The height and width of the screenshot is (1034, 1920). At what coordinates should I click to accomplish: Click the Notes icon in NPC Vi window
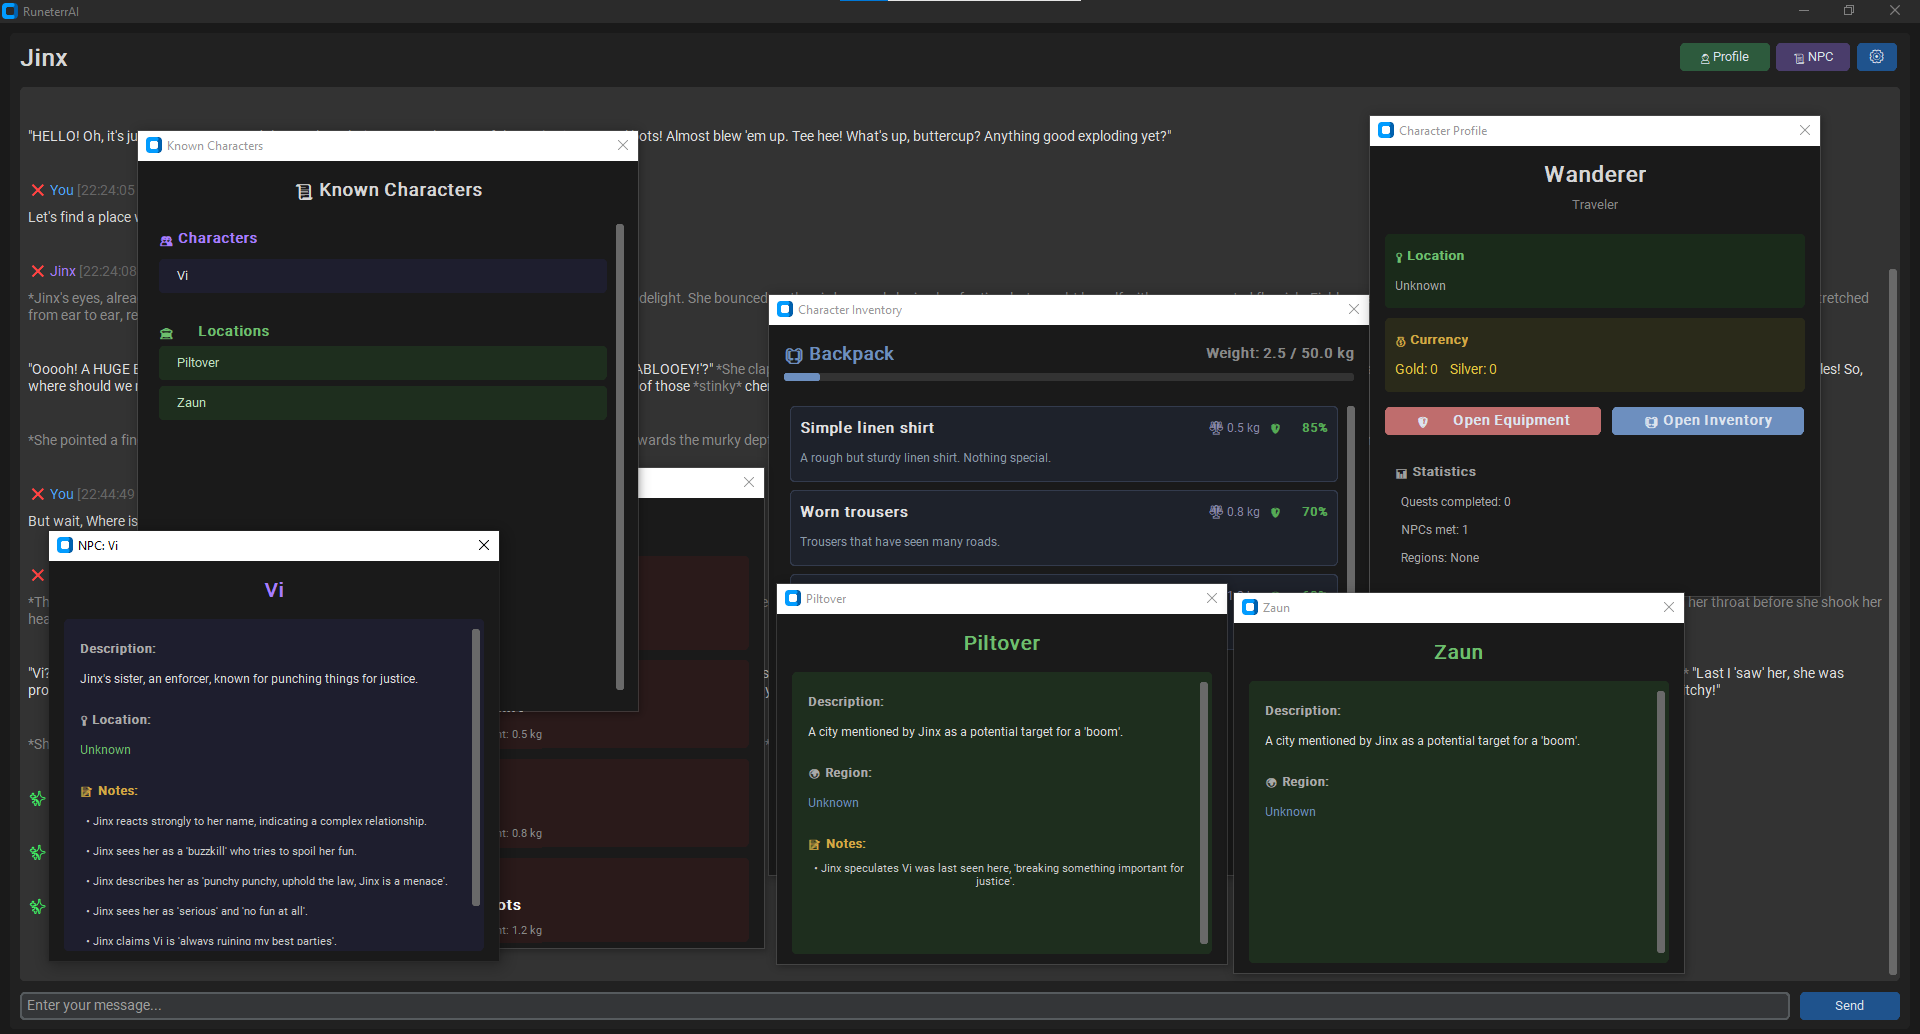click(x=86, y=792)
